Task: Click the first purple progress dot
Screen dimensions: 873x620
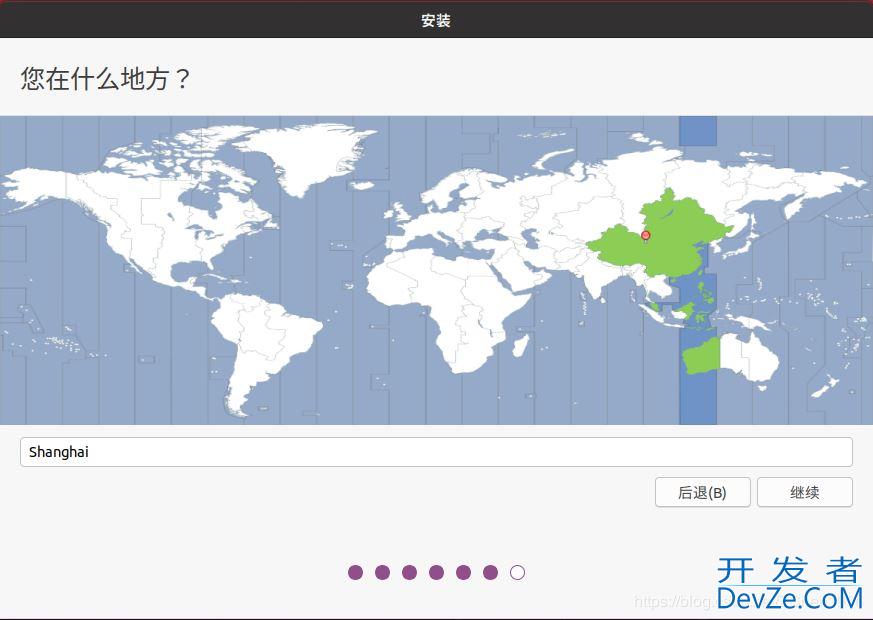Action: pos(355,572)
